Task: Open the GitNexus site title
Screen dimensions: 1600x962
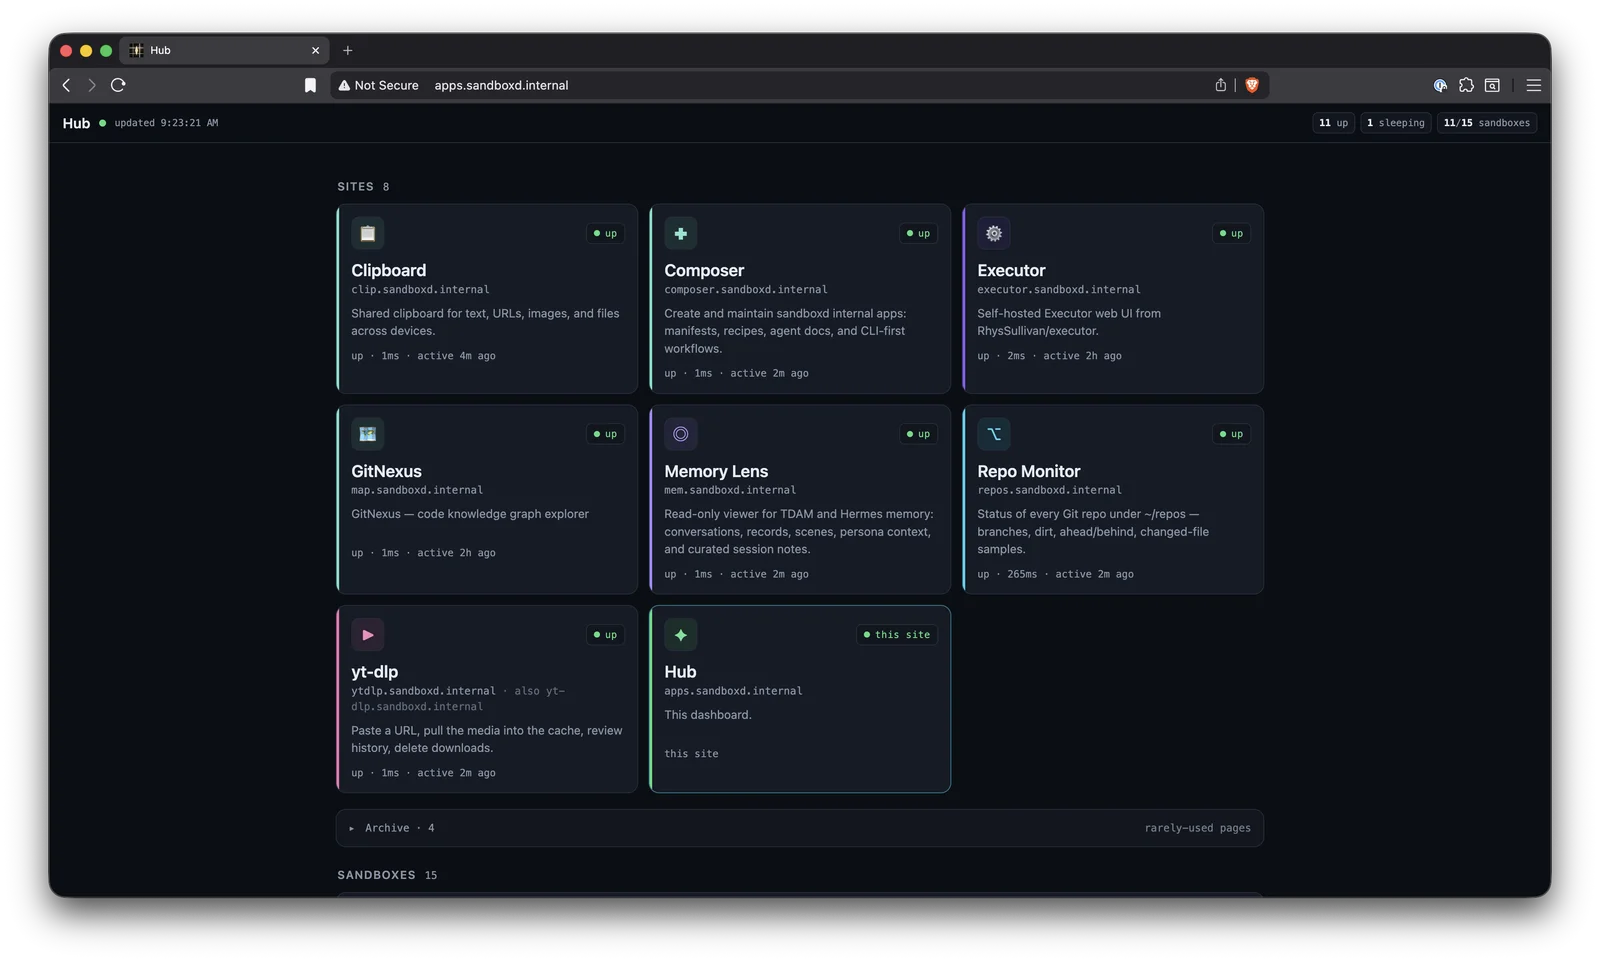Action: [x=386, y=471]
